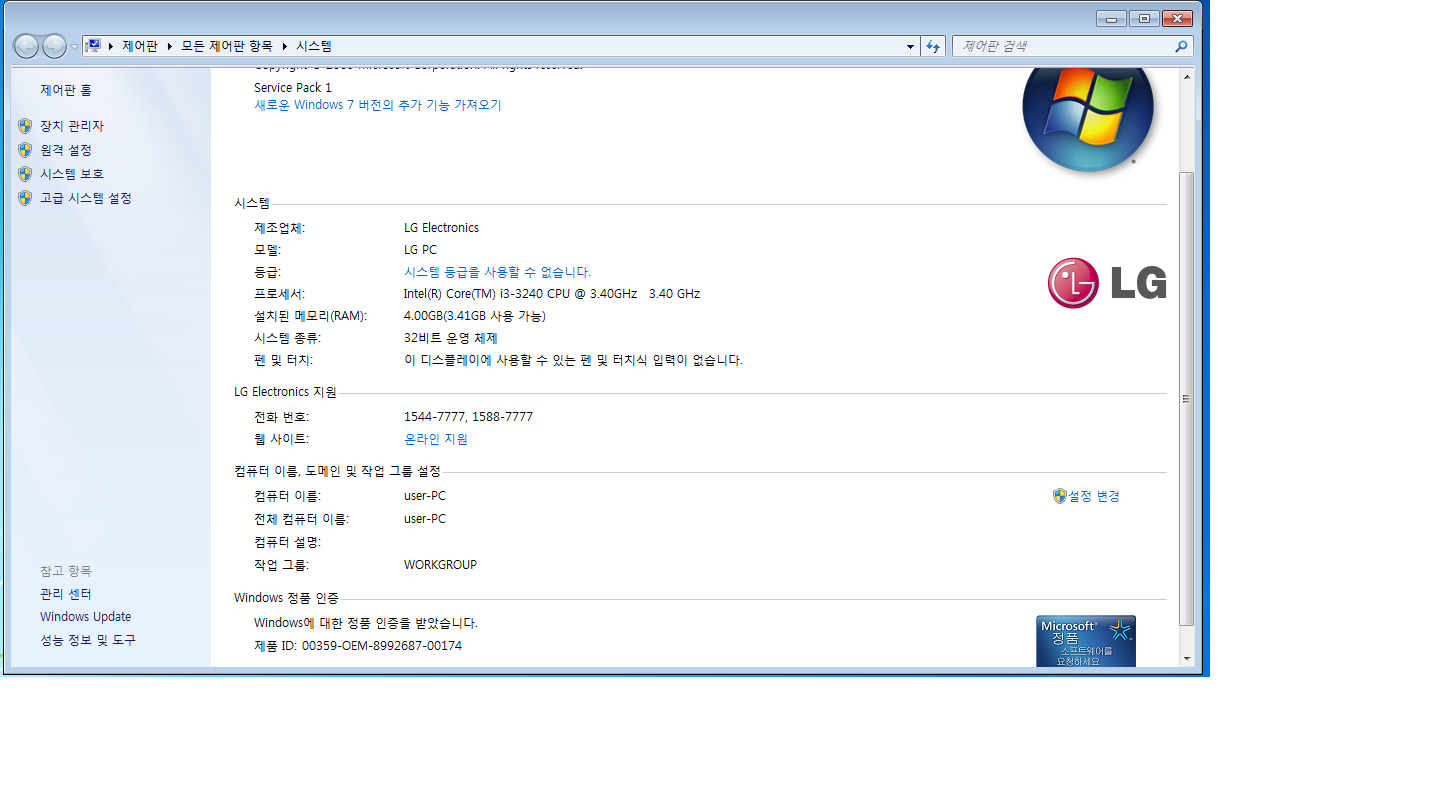Select 제어판 in the address breadcrumb

[140, 46]
